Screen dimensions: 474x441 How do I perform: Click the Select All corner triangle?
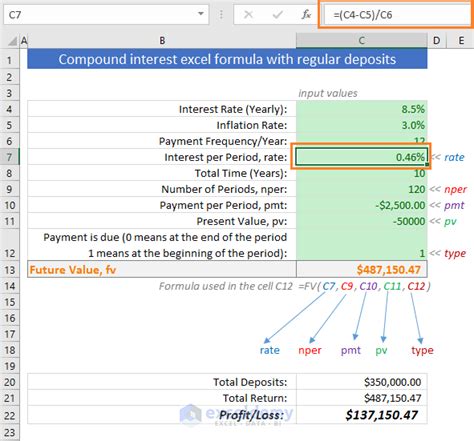(x=12, y=41)
